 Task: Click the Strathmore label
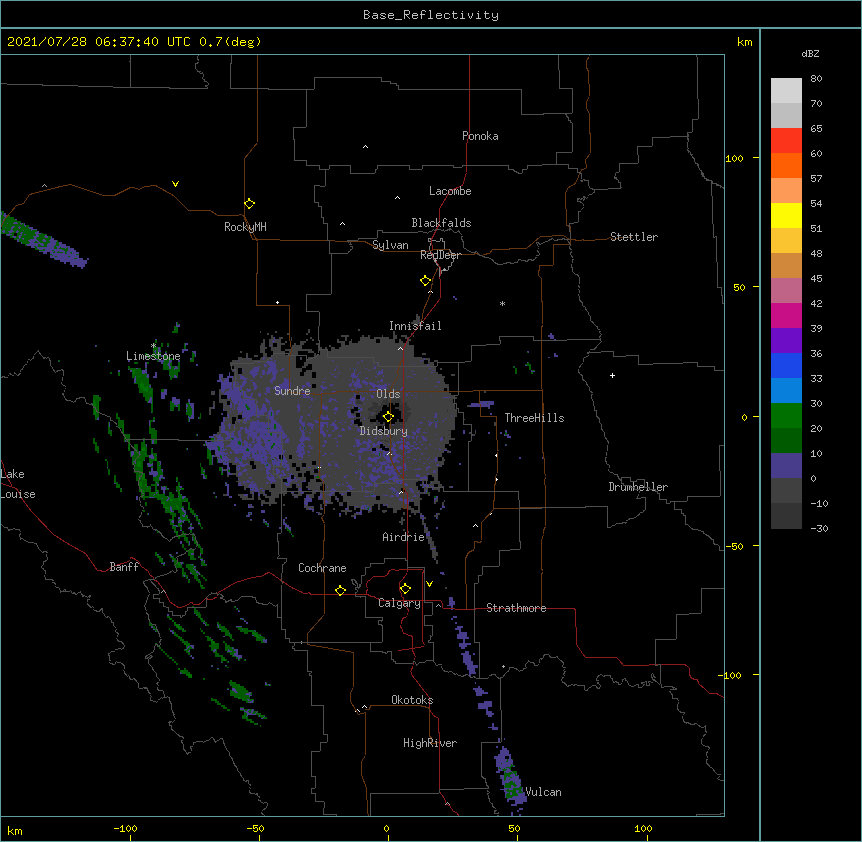coord(516,608)
